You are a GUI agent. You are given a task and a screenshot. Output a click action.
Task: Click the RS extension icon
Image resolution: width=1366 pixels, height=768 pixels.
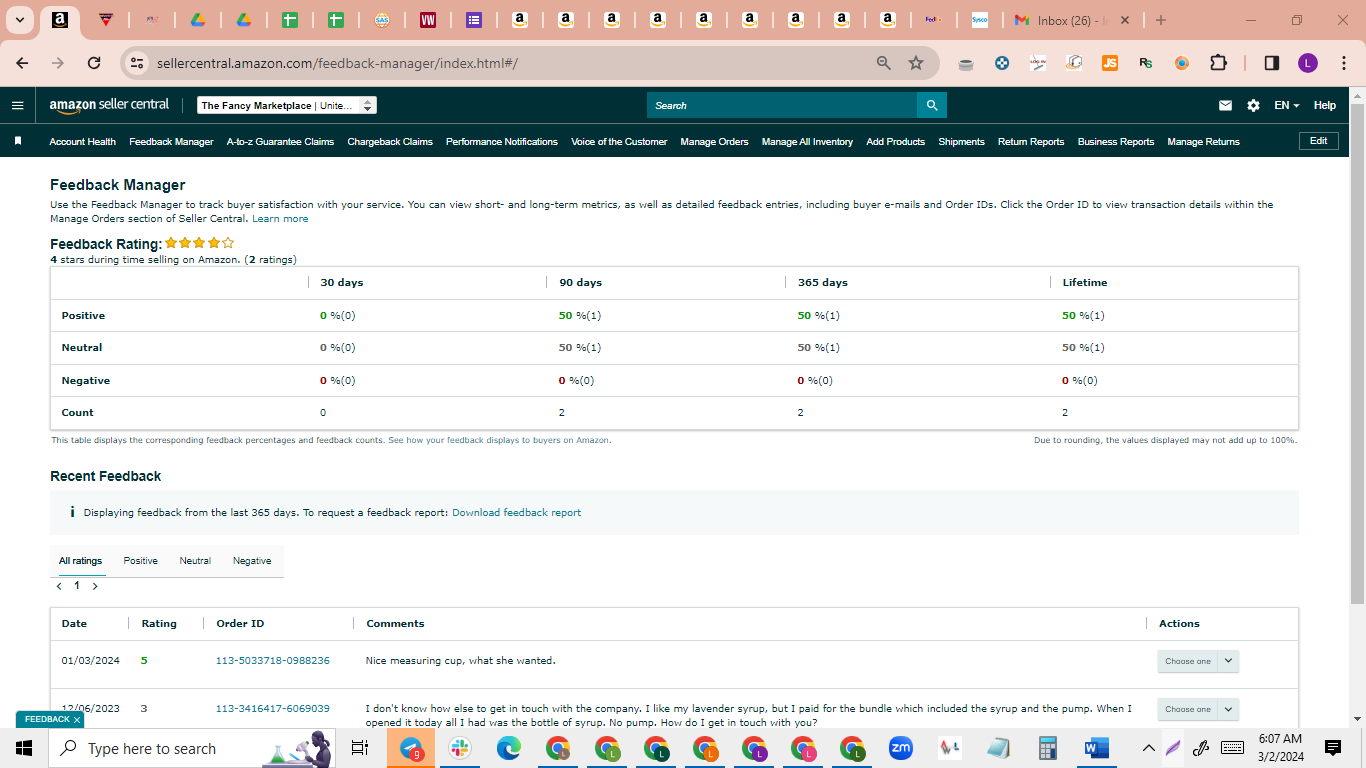[x=1146, y=63]
